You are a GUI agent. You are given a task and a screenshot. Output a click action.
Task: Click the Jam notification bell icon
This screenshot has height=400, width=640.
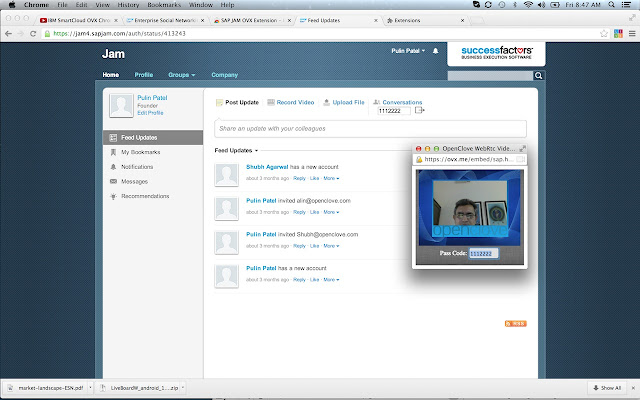pyautogui.click(x=436, y=51)
